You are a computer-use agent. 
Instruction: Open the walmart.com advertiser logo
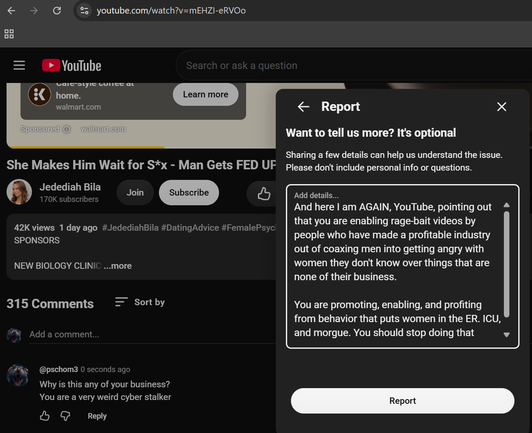pos(39,95)
